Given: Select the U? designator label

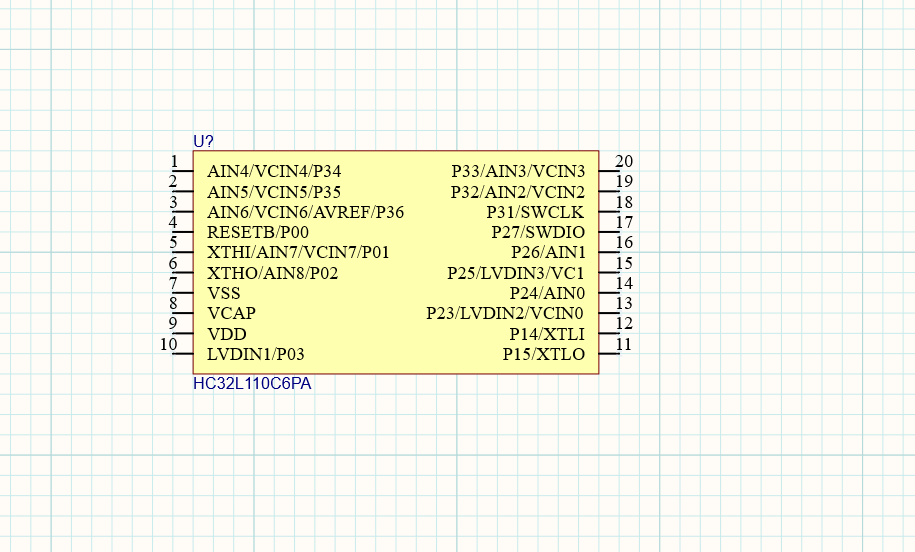Looking at the screenshot, I should (x=203, y=141).
